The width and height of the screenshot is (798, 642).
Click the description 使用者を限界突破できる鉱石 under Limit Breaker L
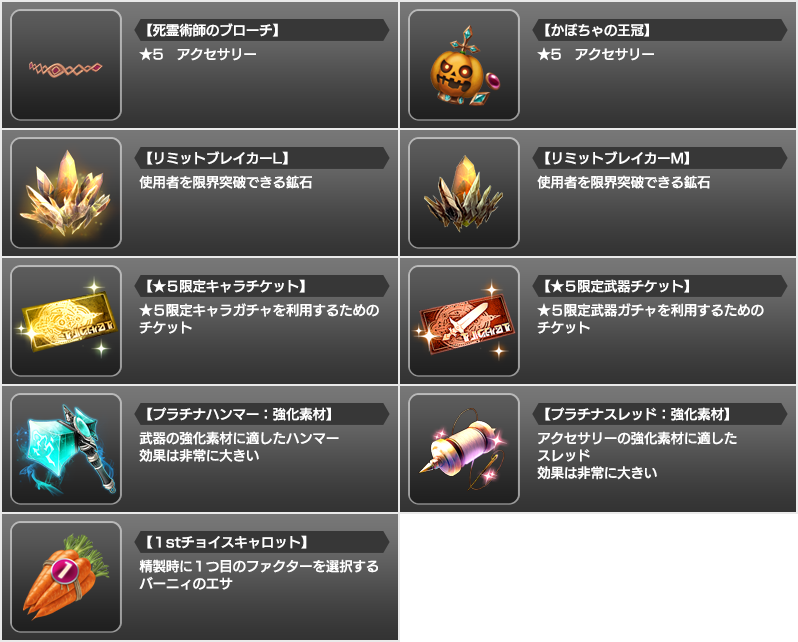(225, 182)
